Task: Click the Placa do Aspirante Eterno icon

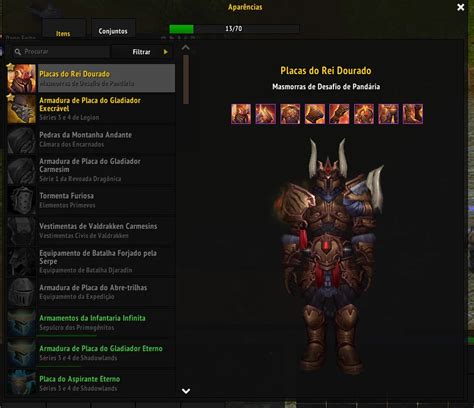Action: (x=22, y=383)
